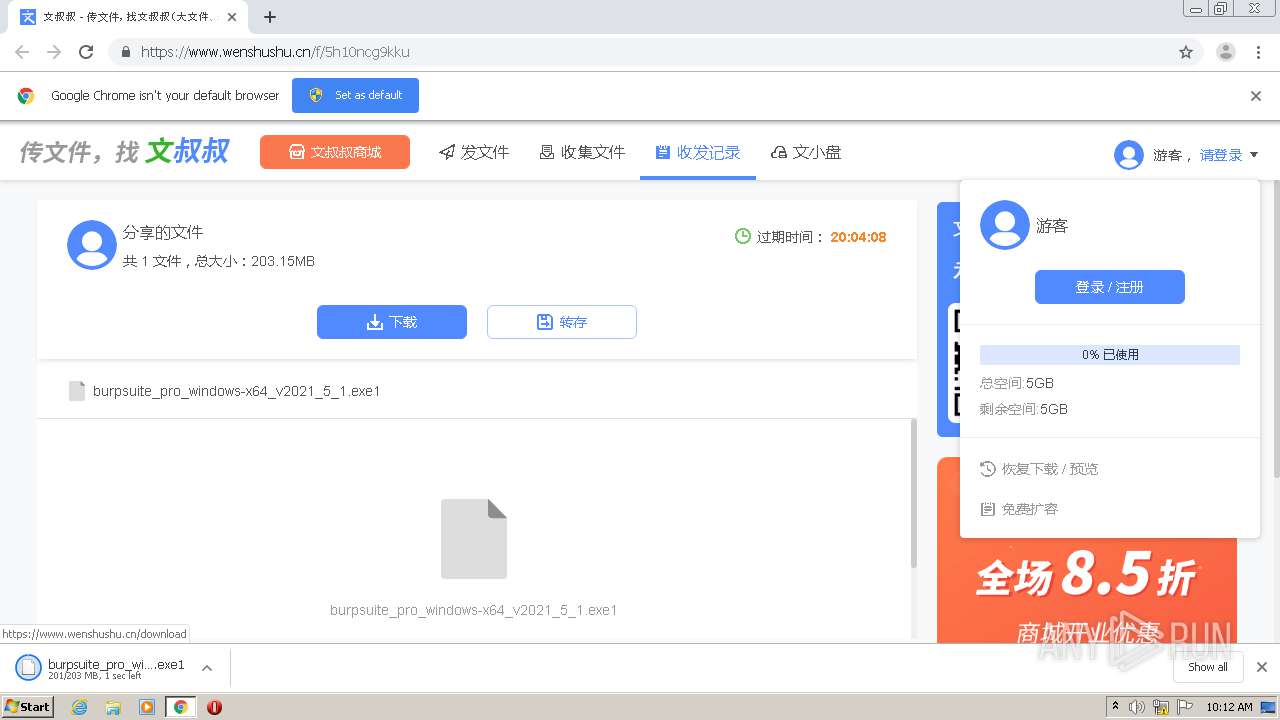This screenshot has width=1280, height=720.
Task: Click the sharer avatar icon
Action: pos(92,245)
